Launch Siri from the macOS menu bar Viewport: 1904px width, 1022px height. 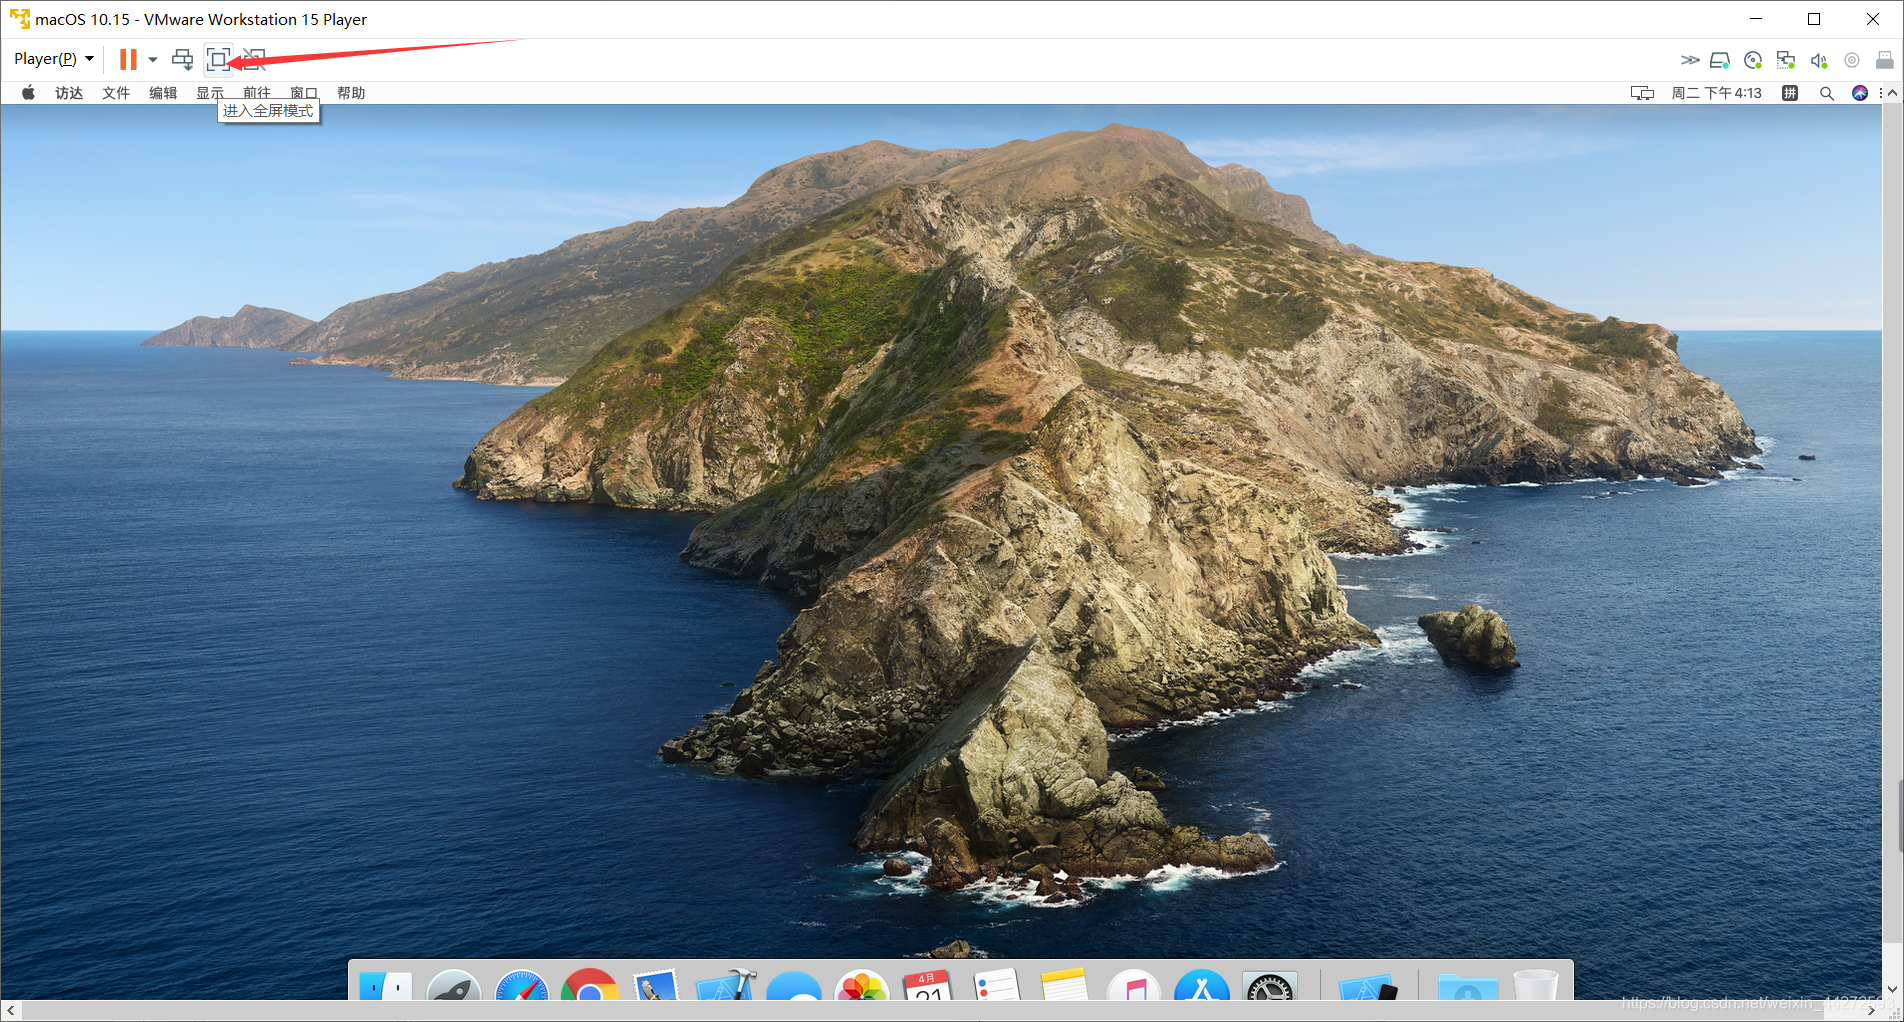pyautogui.click(x=1860, y=93)
